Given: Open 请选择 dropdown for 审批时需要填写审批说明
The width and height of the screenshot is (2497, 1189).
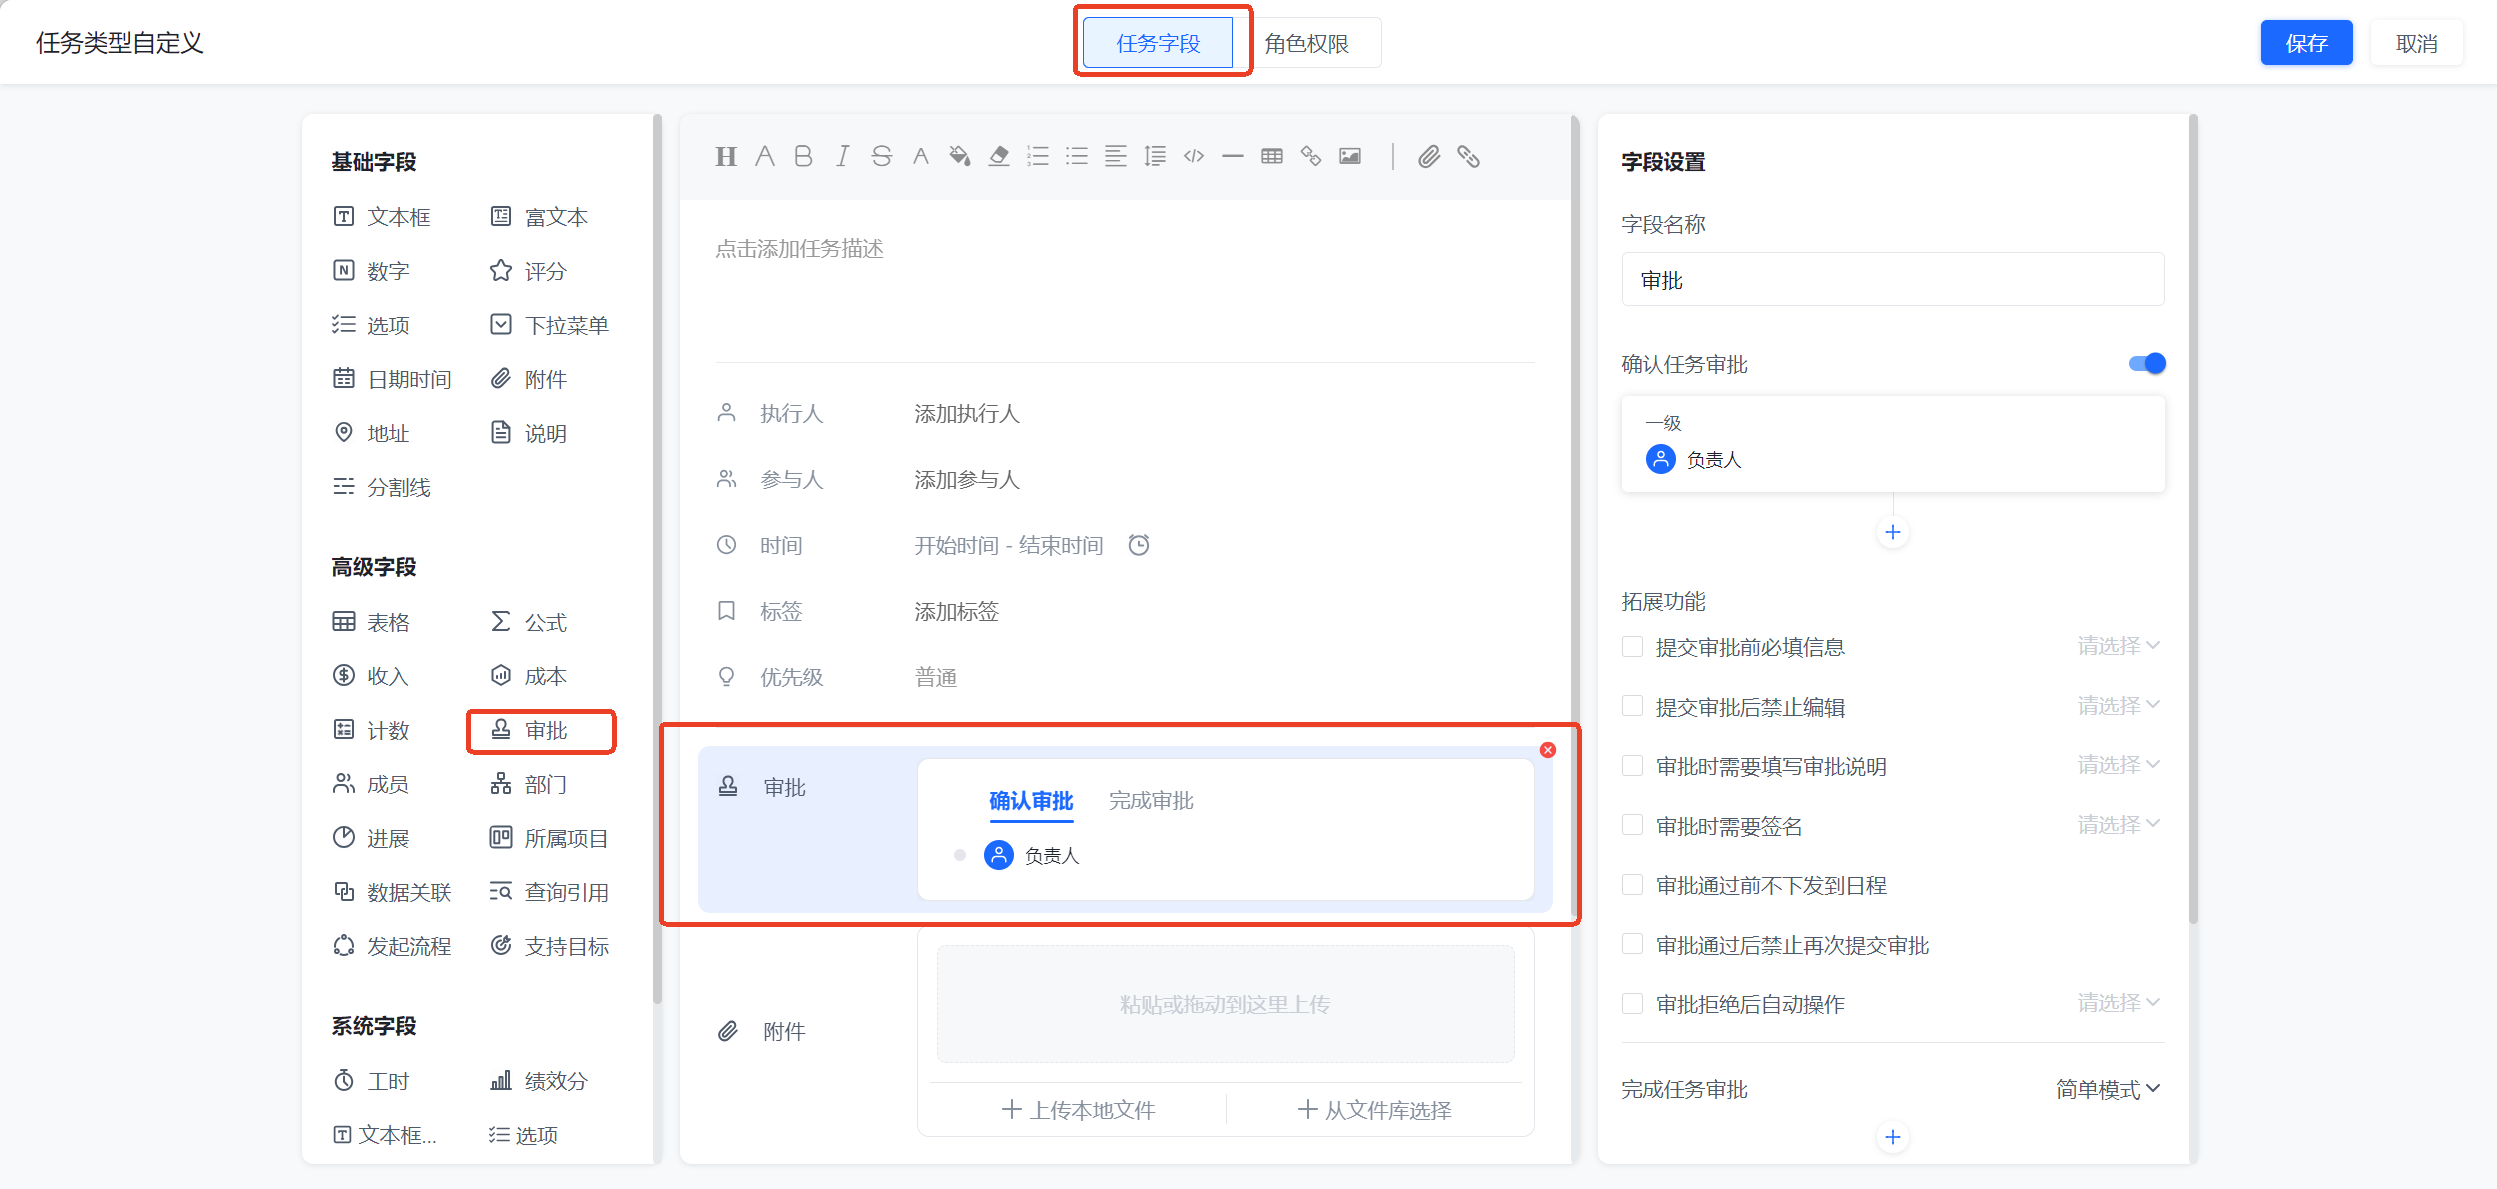Looking at the screenshot, I should pos(2119,765).
